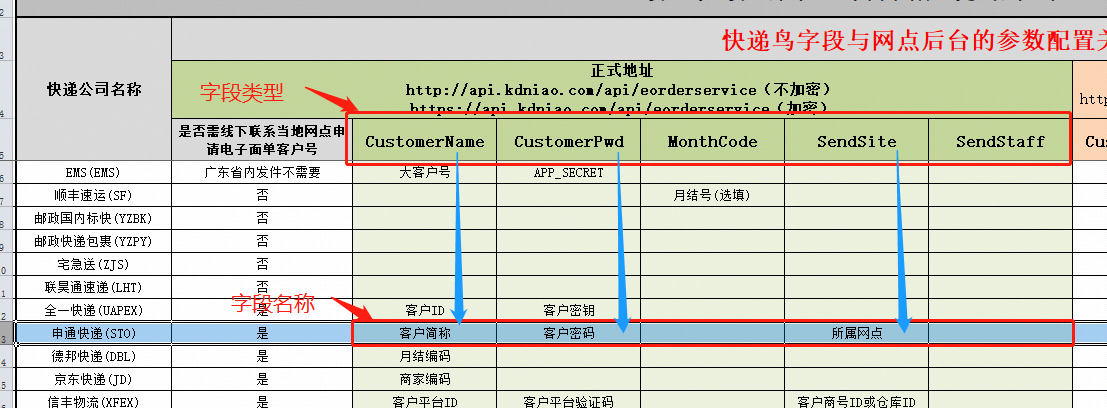Select the 顺丰速运(SF) company cell
The height and width of the screenshot is (408, 1107).
point(93,196)
